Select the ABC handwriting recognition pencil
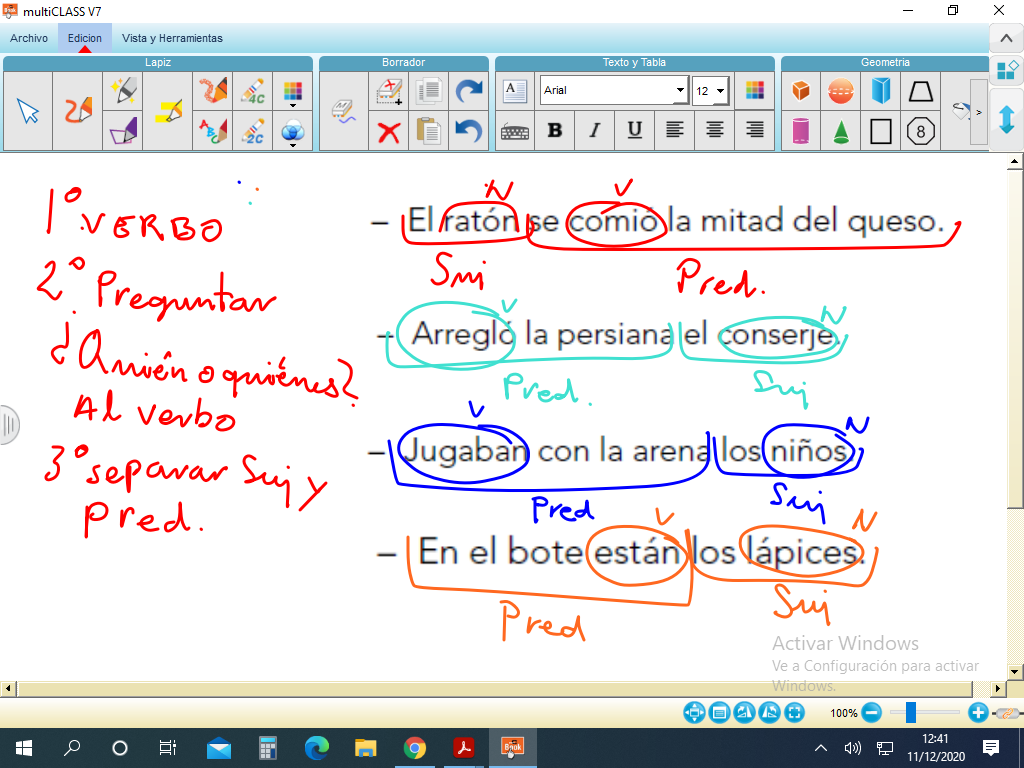The image size is (1024, 768). (x=213, y=131)
